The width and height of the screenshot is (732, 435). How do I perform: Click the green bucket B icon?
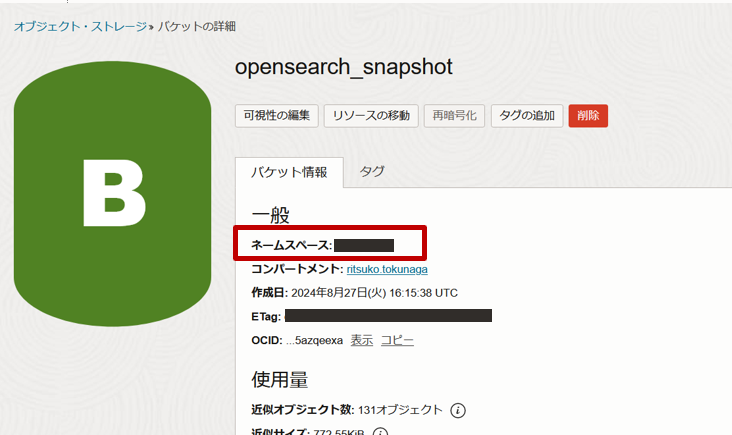(x=113, y=194)
